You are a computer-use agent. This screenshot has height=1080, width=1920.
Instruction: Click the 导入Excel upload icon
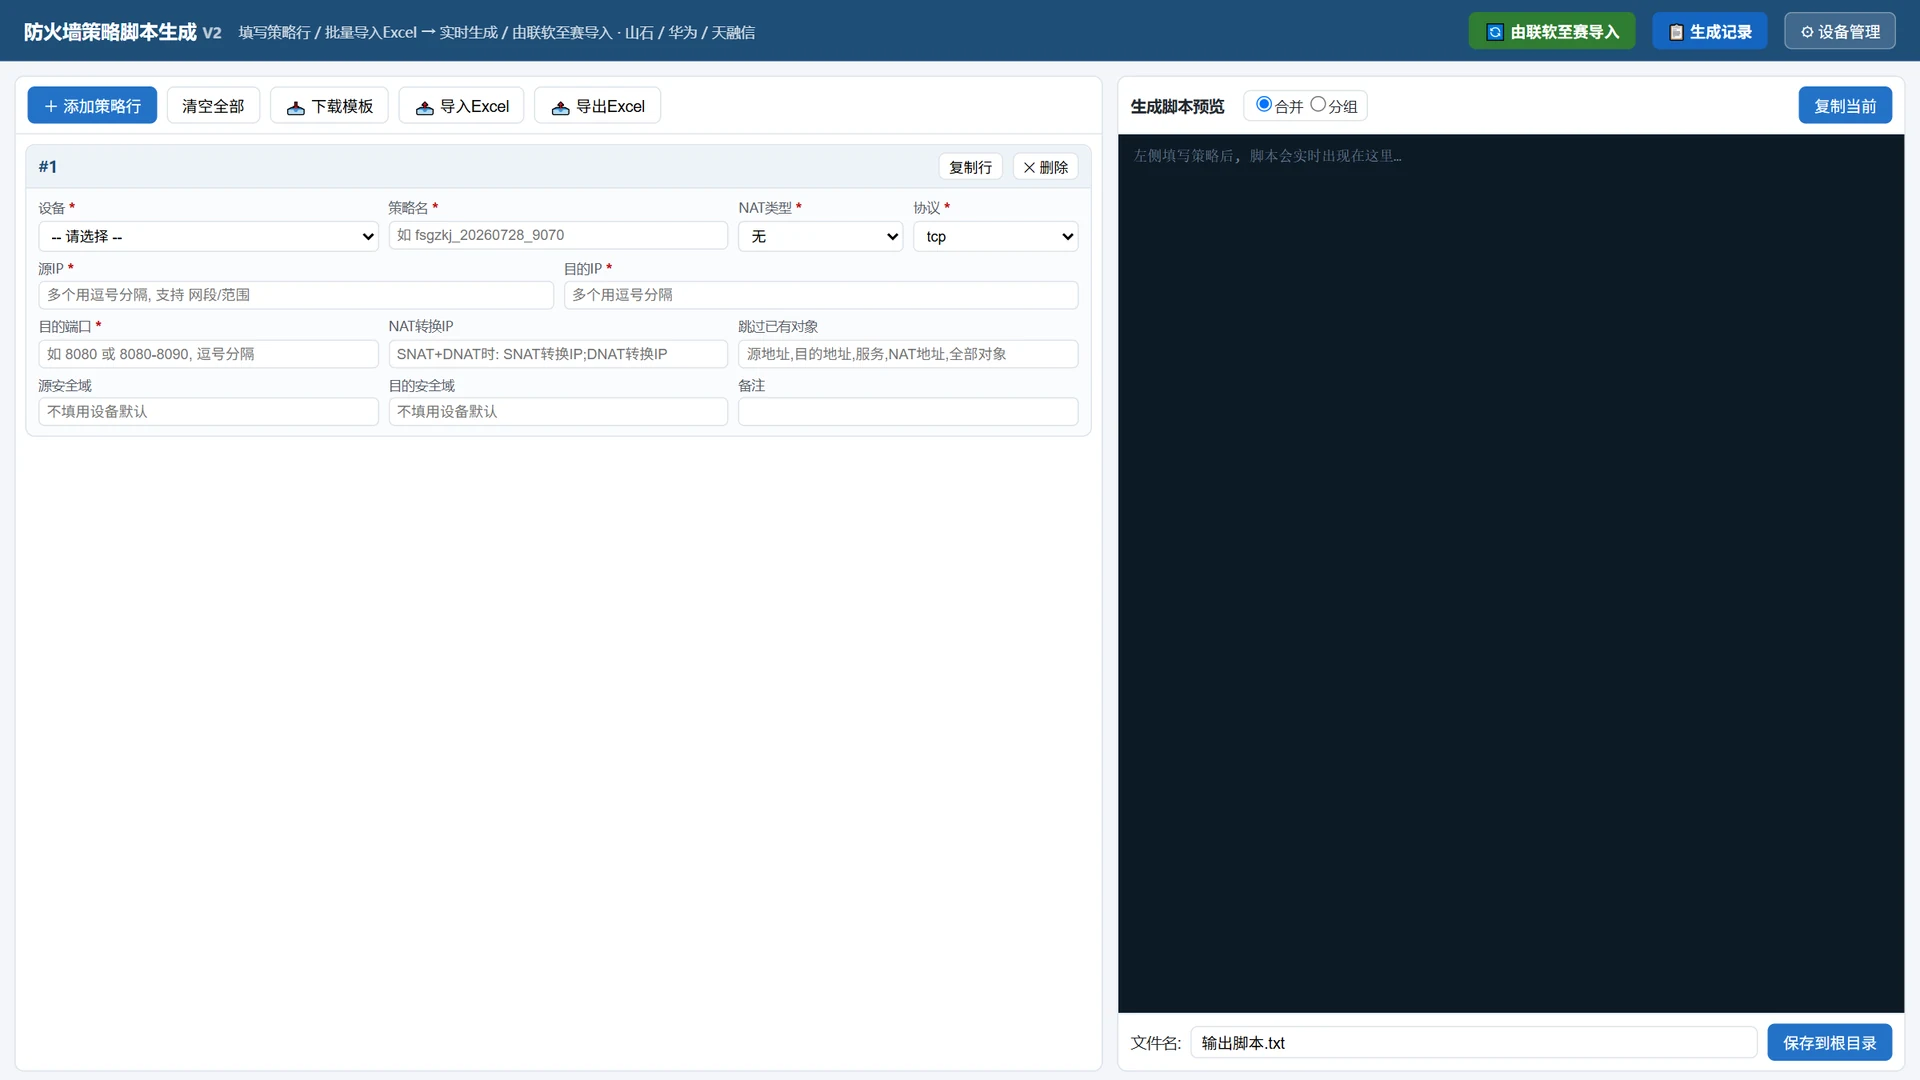click(425, 107)
